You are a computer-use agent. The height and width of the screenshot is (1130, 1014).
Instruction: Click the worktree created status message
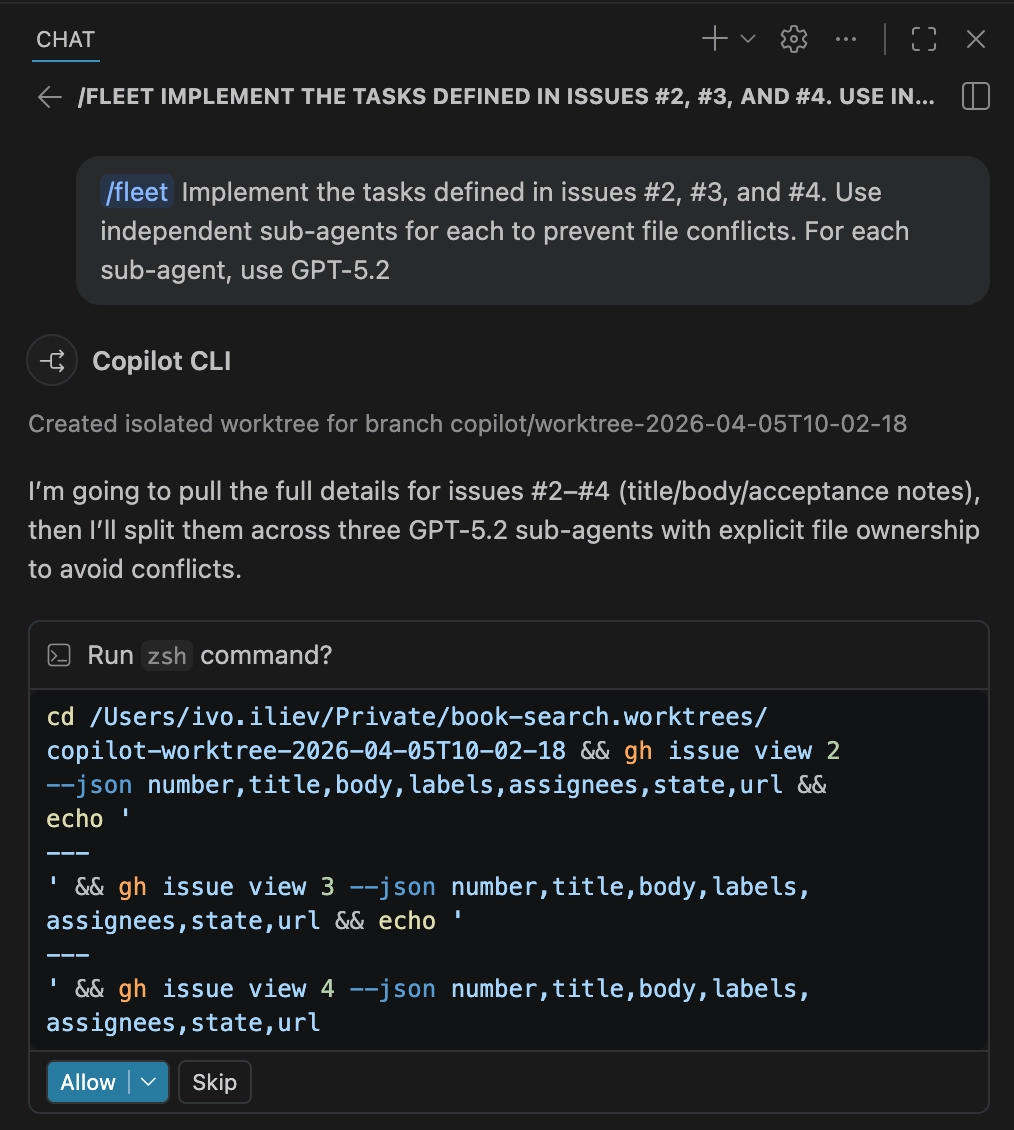(x=467, y=424)
